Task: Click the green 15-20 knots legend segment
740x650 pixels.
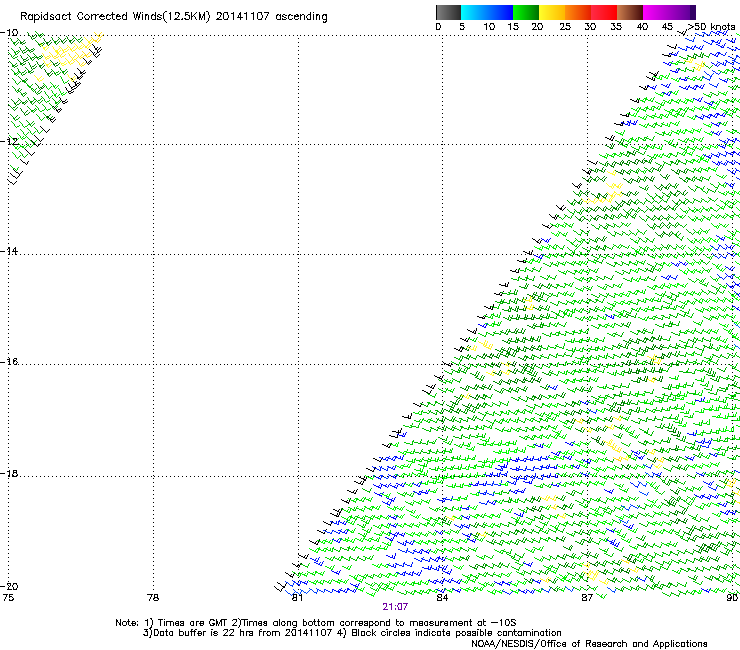Action: (526, 12)
